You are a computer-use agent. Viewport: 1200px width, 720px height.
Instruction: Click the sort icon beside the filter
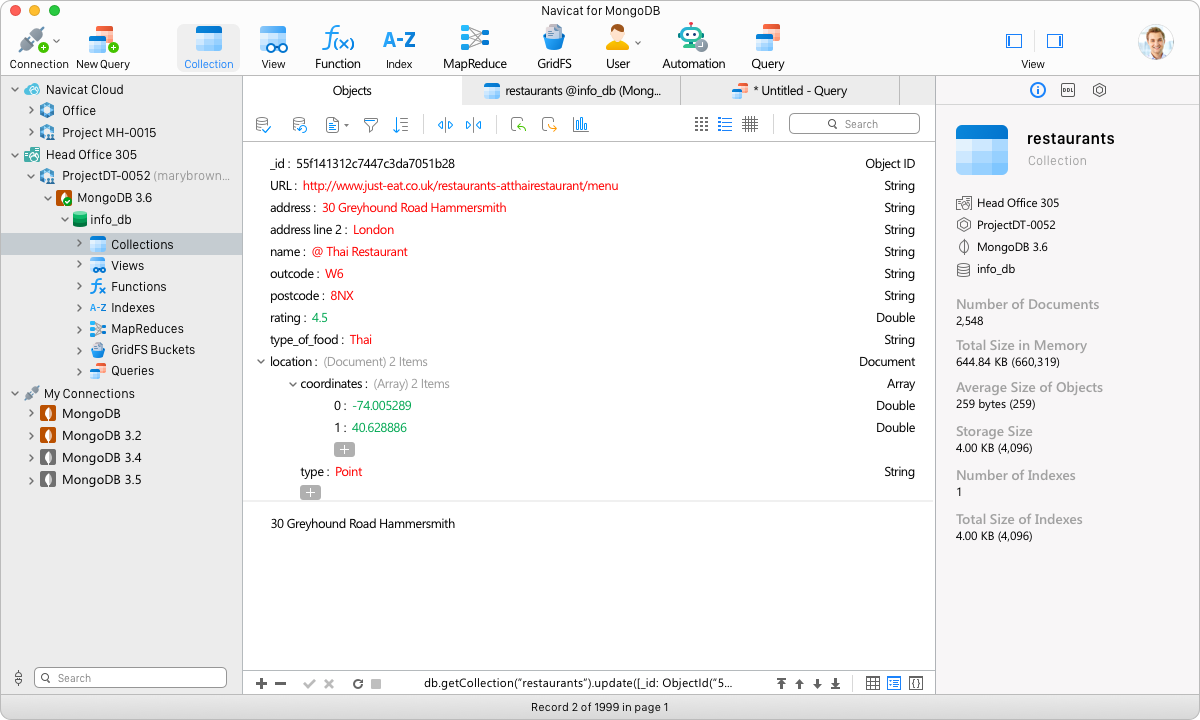click(x=401, y=125)
